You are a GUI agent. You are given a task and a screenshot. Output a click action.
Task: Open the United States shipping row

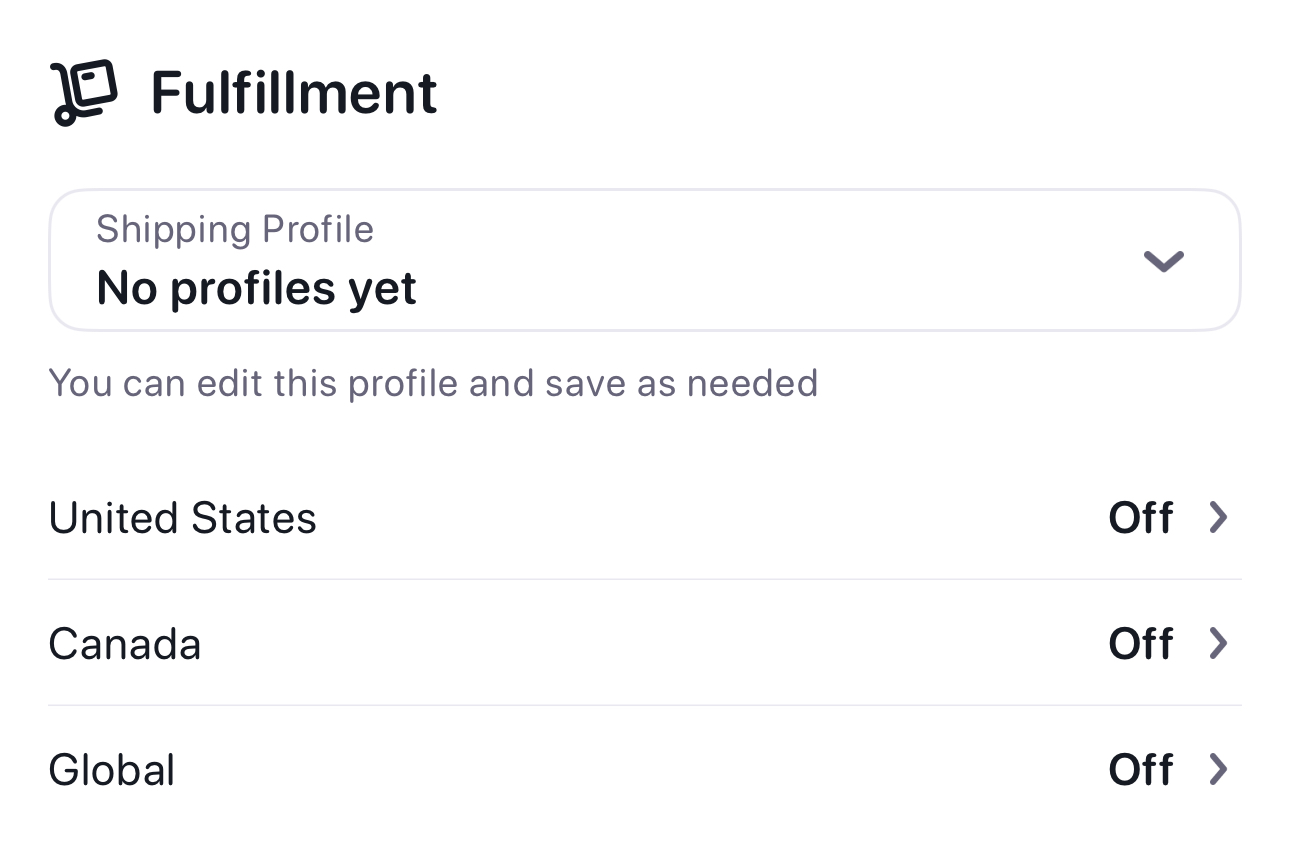(644, 518)
